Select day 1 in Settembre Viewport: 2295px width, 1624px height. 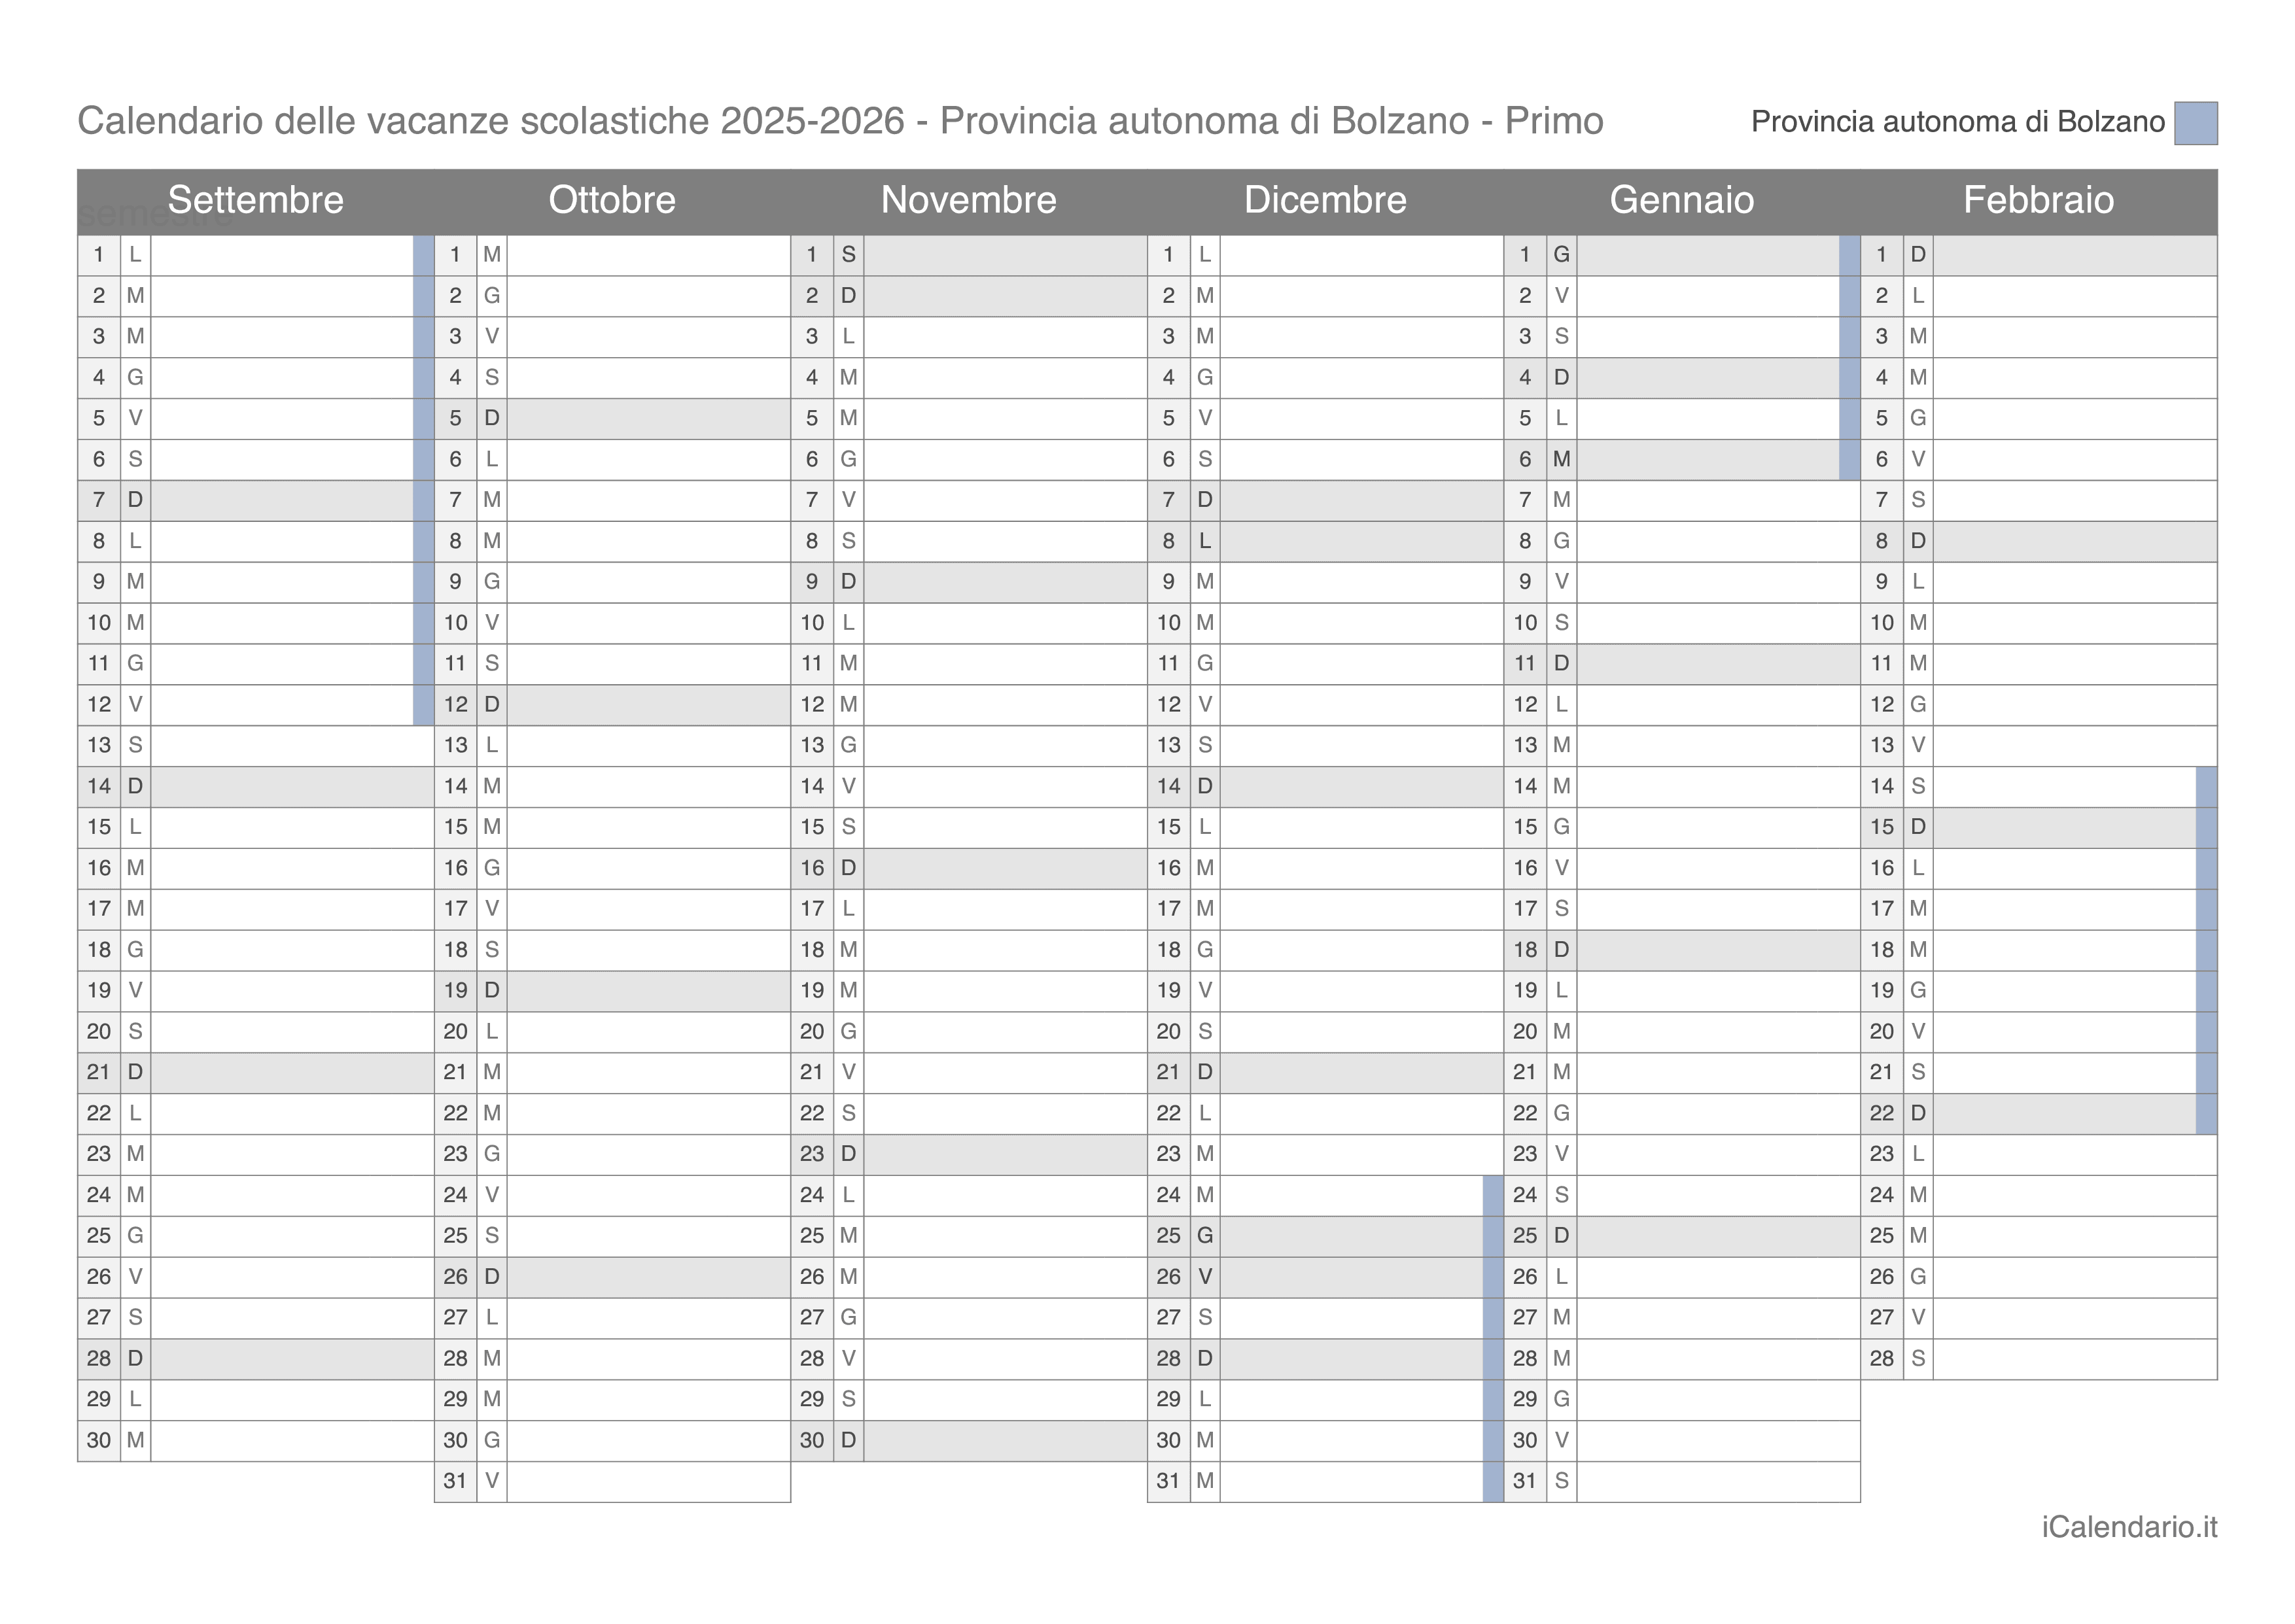pyautogui.click(x=99, y=255)
